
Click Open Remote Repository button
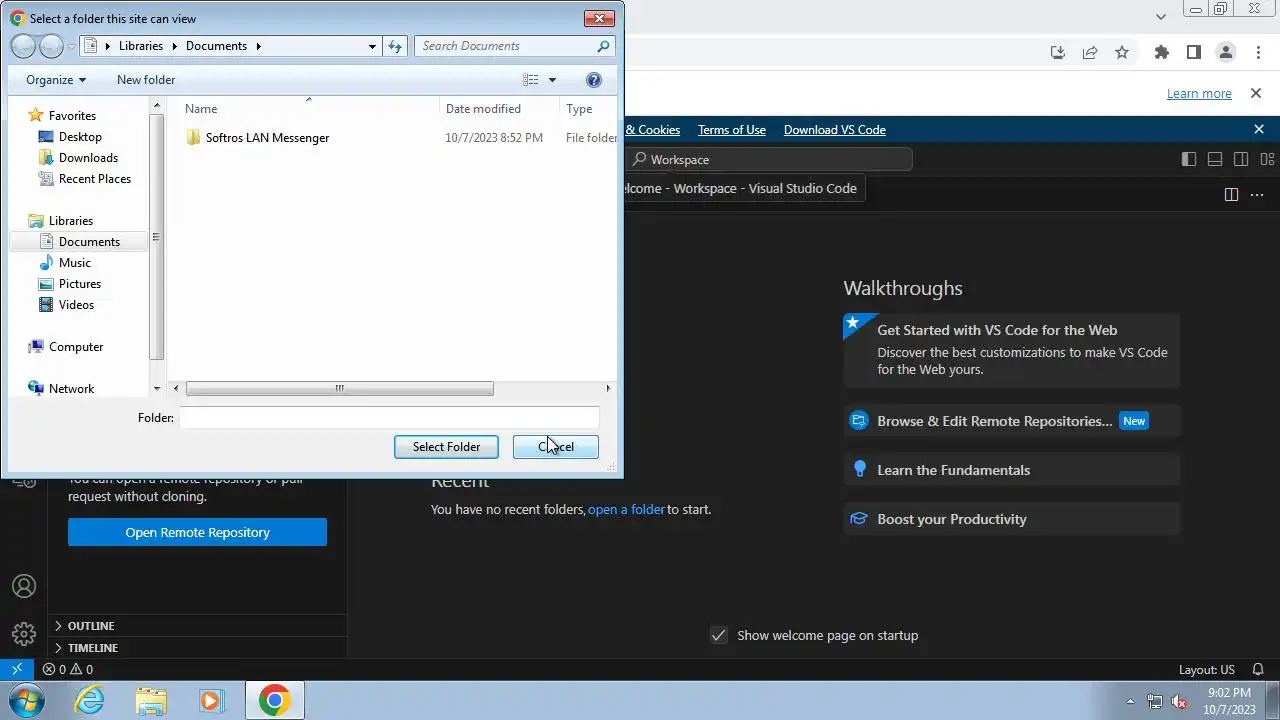[x=197, y=532]
